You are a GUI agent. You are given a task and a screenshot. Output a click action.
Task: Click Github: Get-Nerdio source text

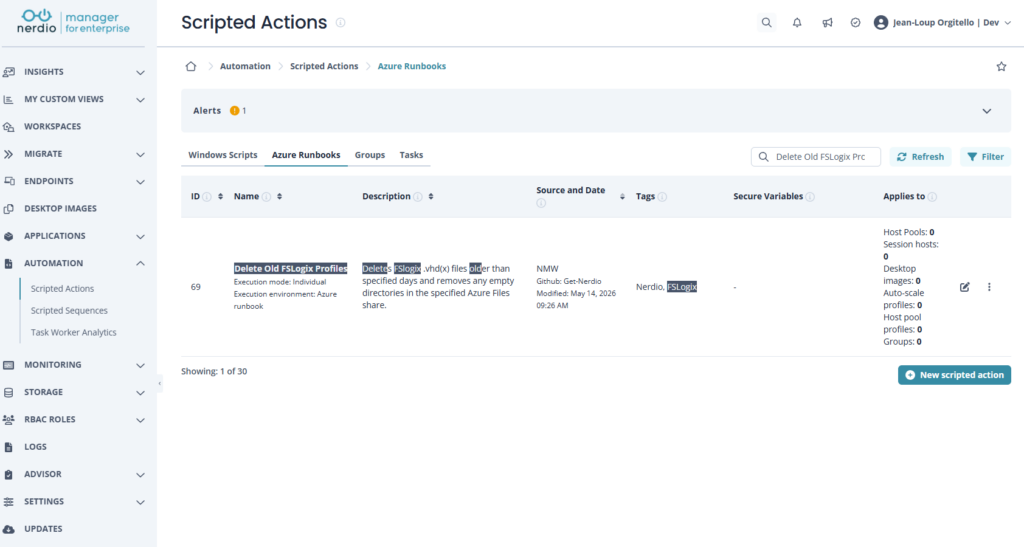coord(569,281)
